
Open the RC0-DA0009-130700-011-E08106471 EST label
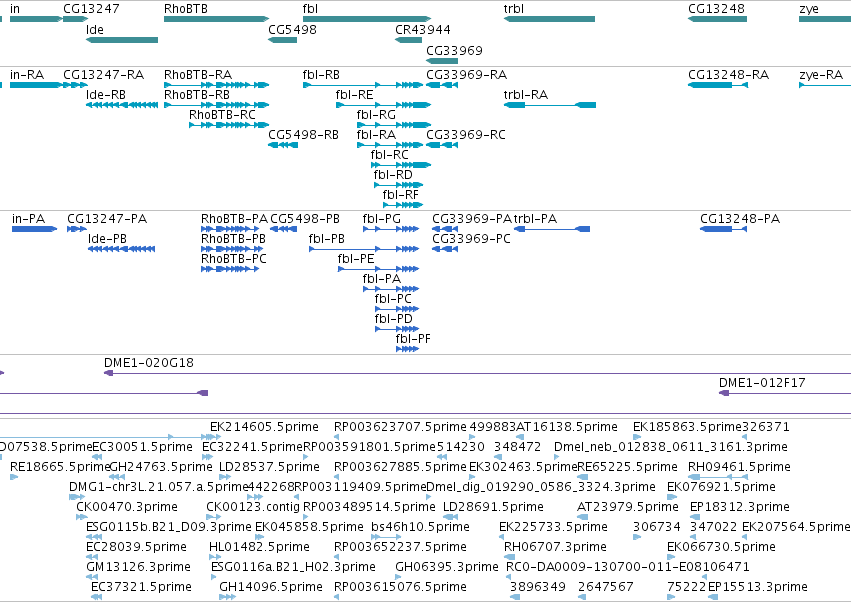pos(627,567)
